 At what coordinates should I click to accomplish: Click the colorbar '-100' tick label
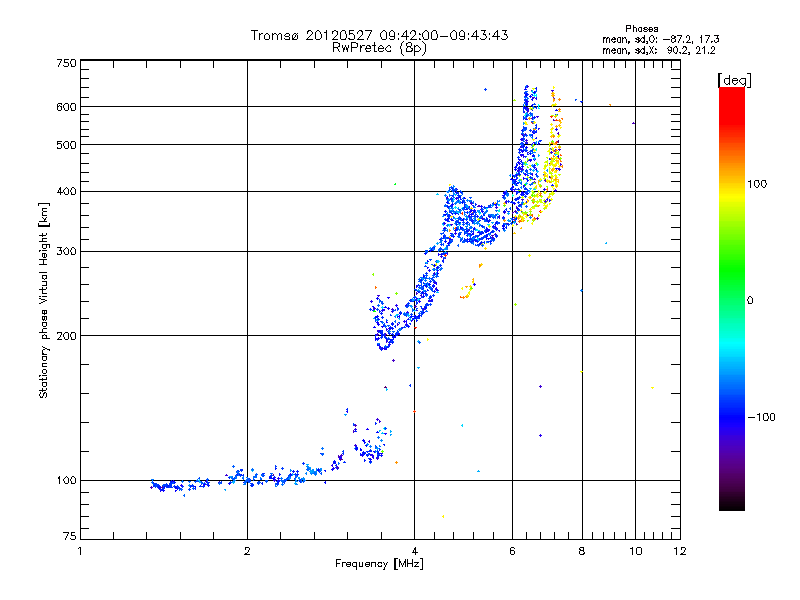tap(761, 417)
